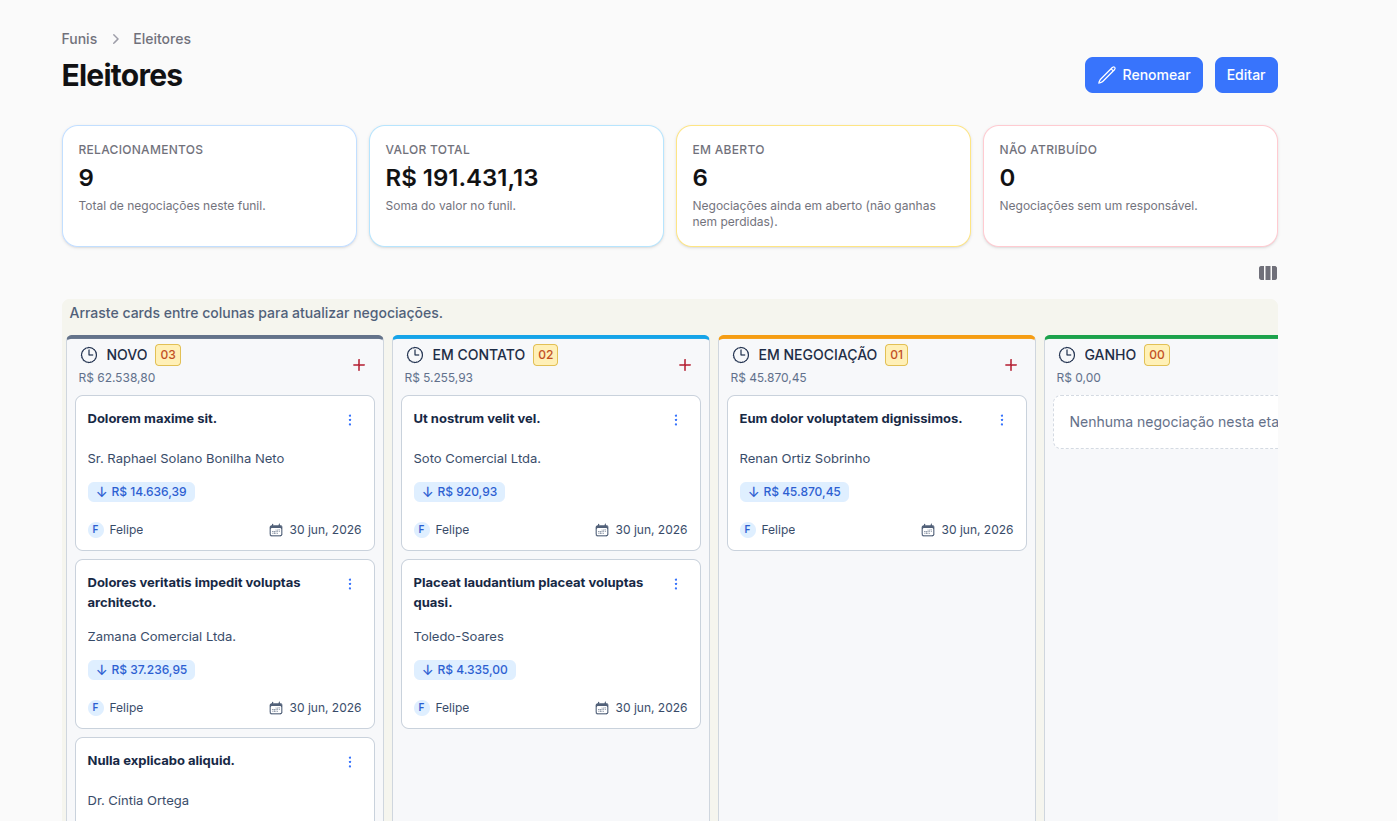Image resolution: width=1397 pixels, height=821 pixels.
Task: Open options menu for Ut nostrum velit card
Action: [x=676, y=420]
